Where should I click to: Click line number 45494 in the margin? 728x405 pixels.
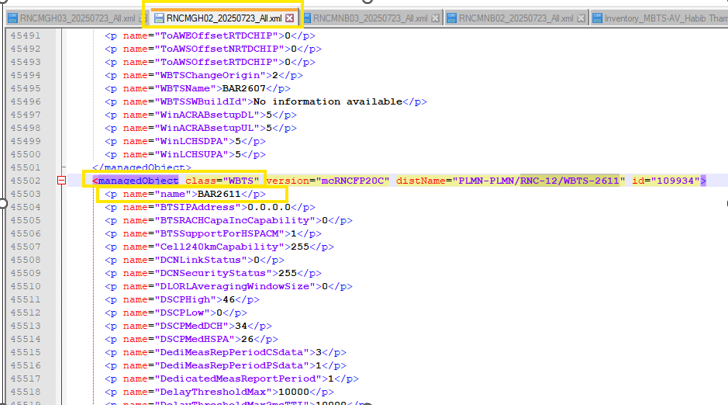coord(25,75)
